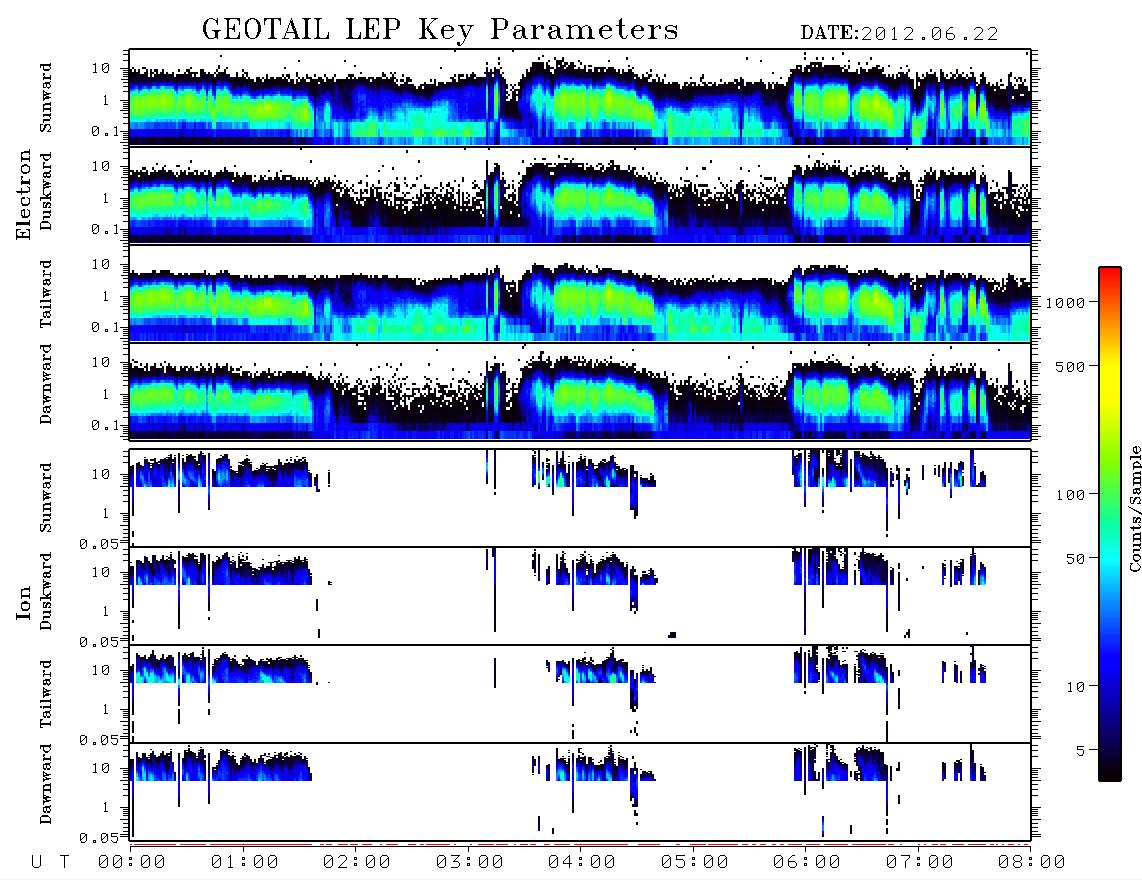
Task: Click the 03:00 time tick label
Action: (x=469, y=863)
